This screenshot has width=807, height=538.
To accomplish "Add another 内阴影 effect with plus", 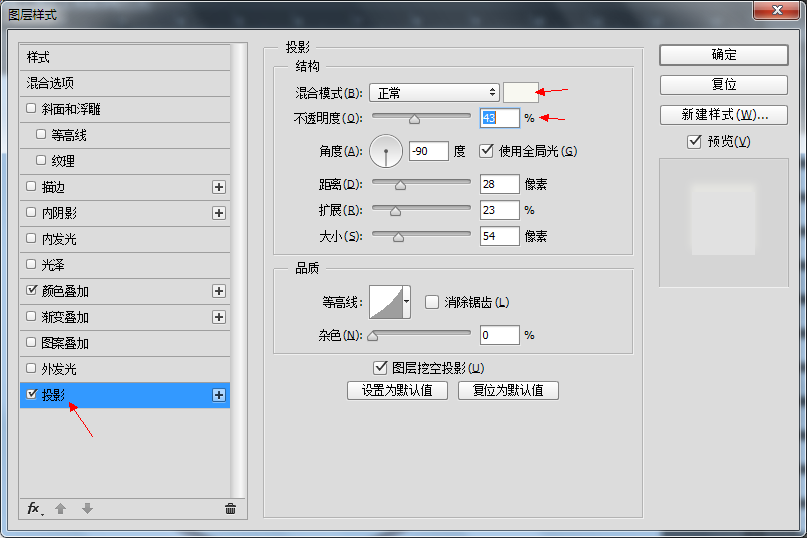I will click(x=219, y=213).
